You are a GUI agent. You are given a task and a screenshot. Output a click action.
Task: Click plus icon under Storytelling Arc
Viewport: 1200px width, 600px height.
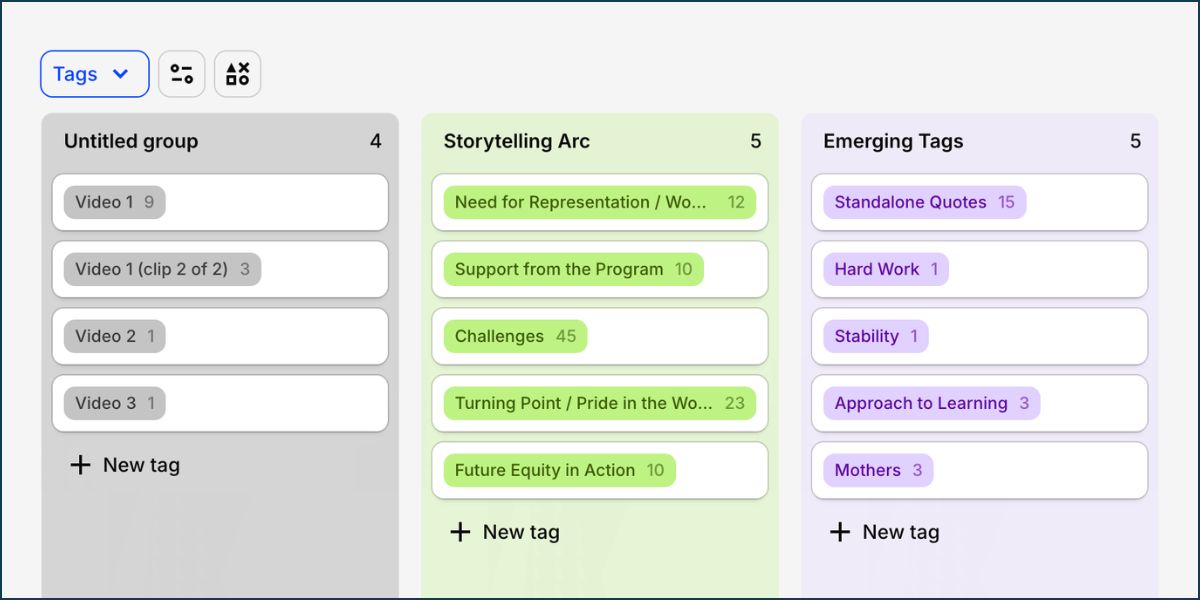[x=460, y=532]
